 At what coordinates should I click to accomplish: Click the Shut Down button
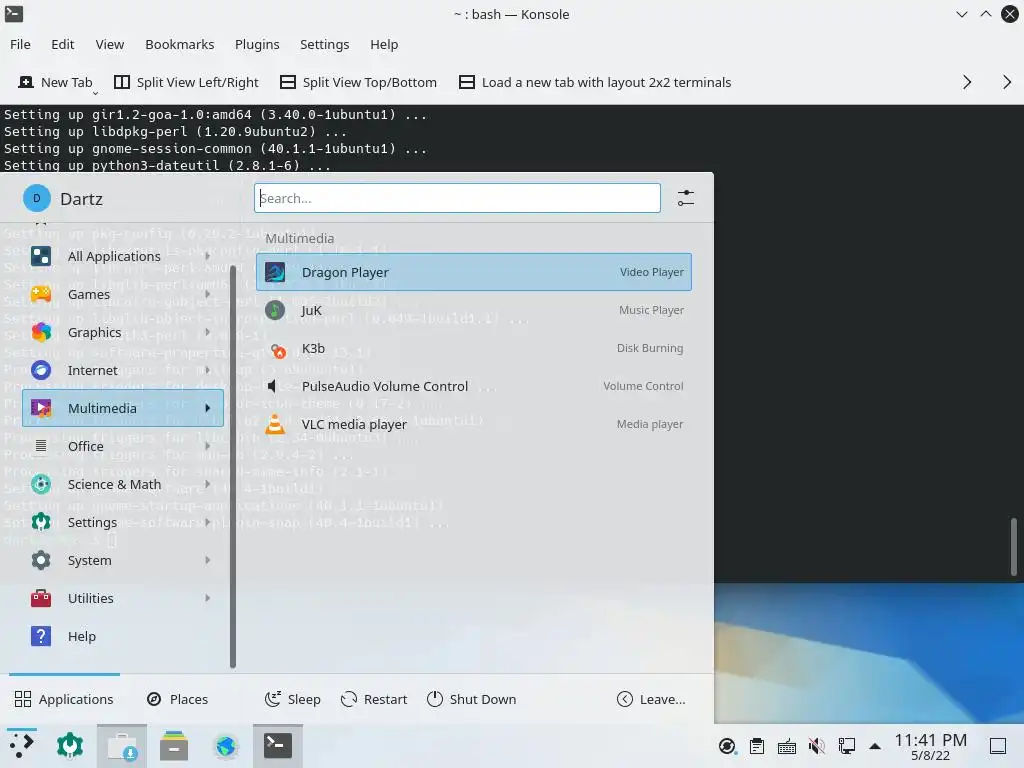click(x=471, y=699)
